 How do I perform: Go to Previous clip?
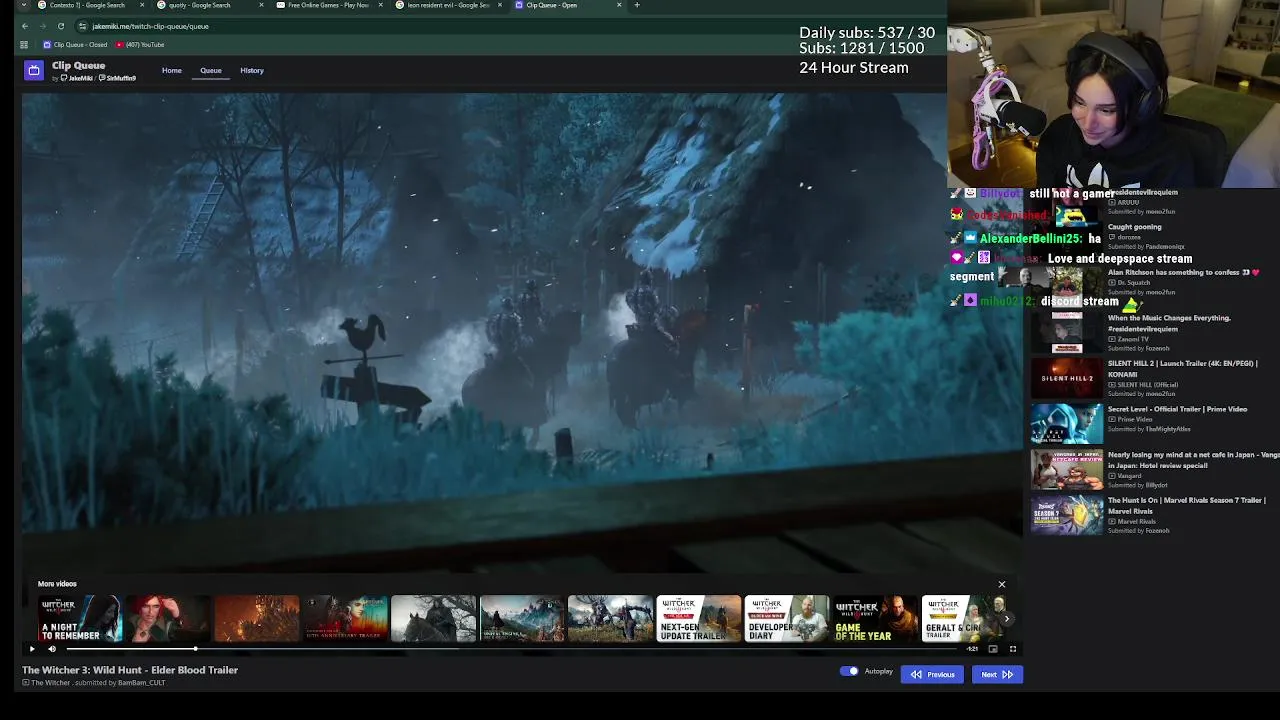(x=932, y=674)
